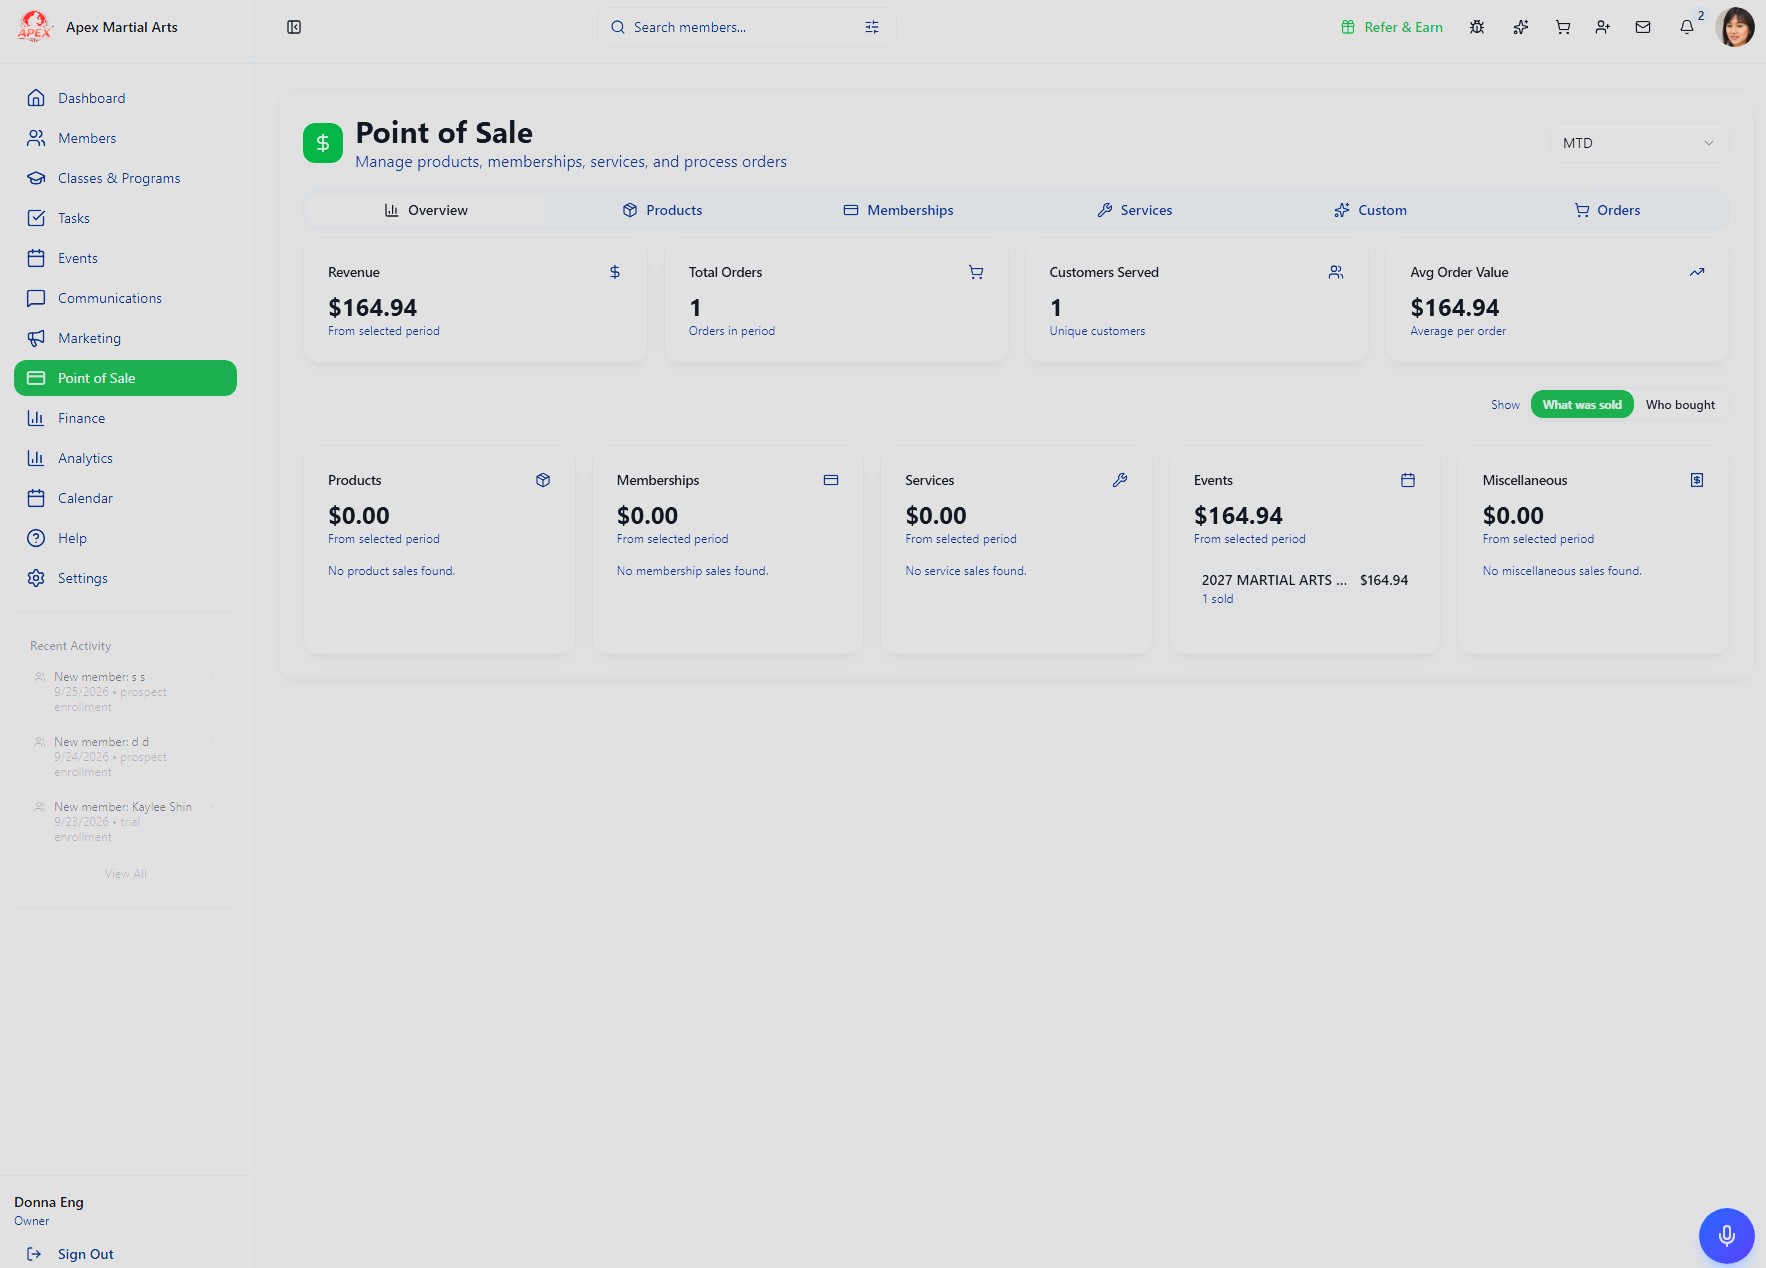
Task: Open the bug report icon
Action: tap(1477, 27)
